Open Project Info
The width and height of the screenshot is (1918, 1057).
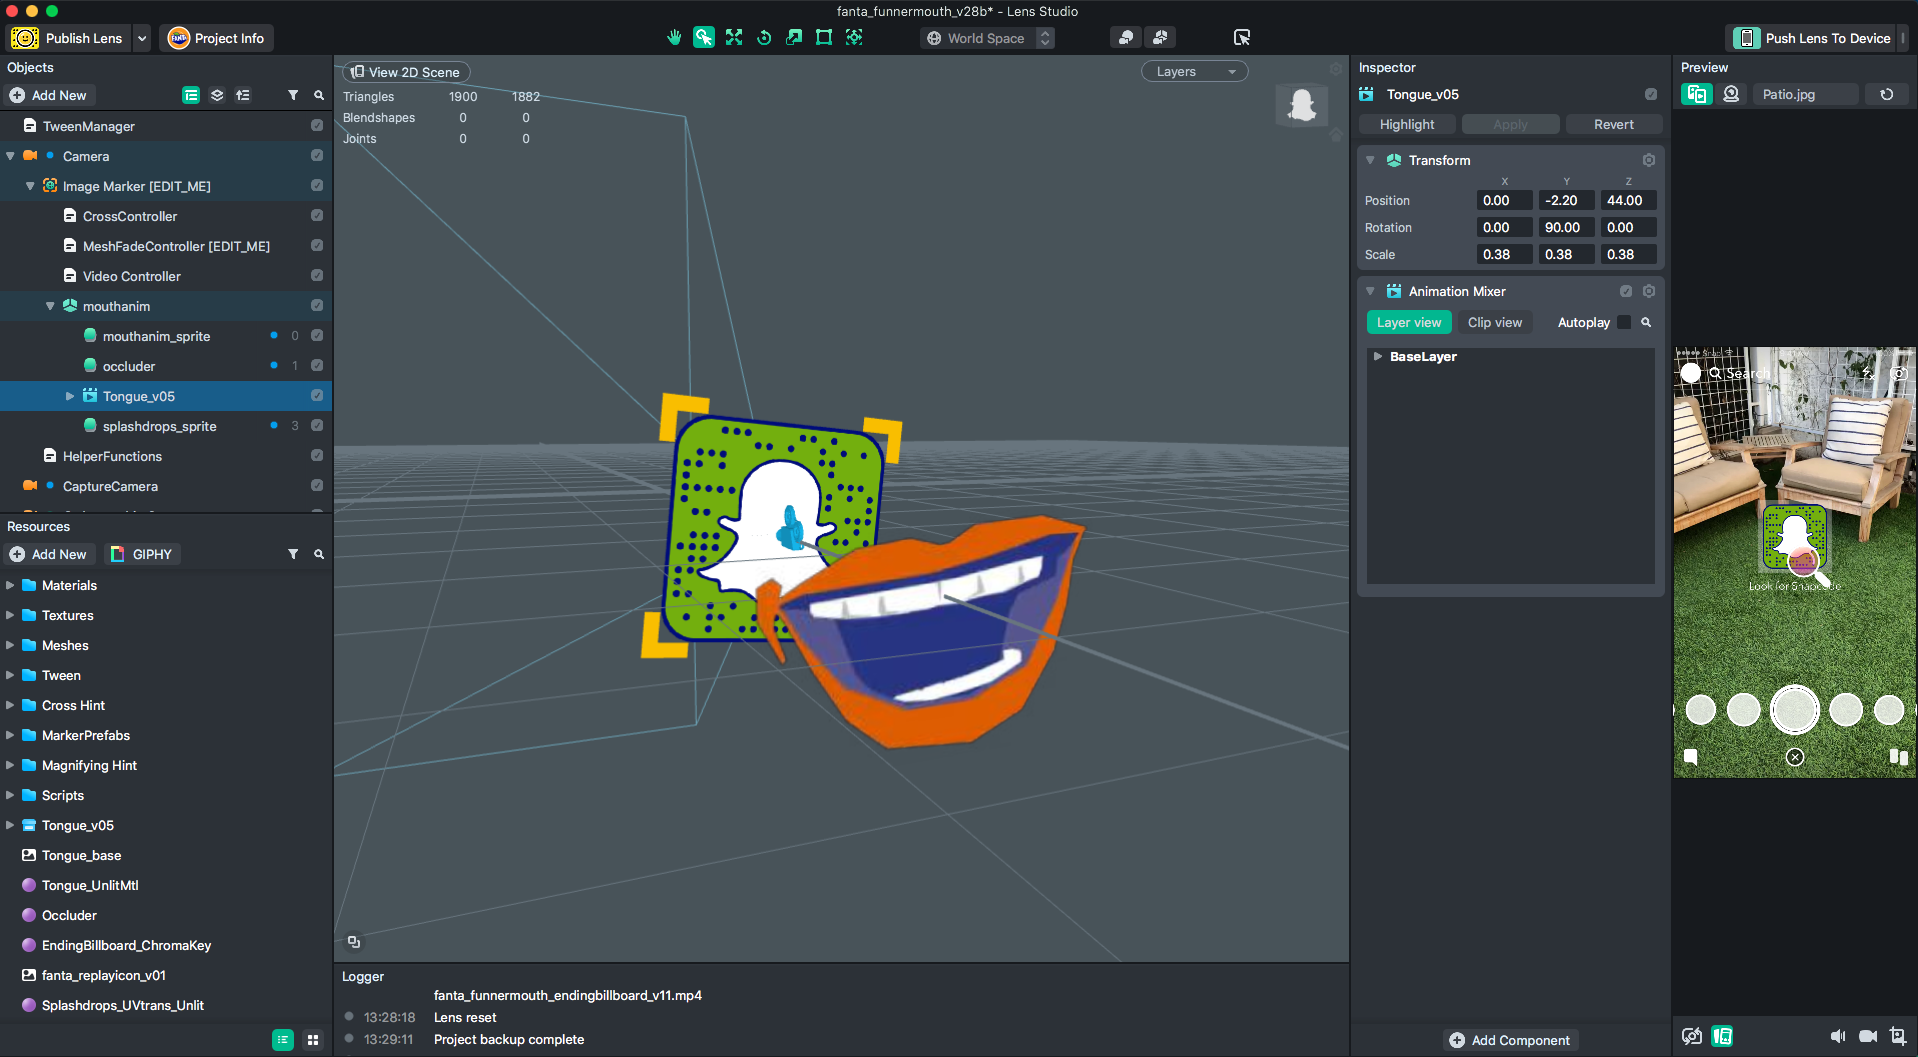217,38
